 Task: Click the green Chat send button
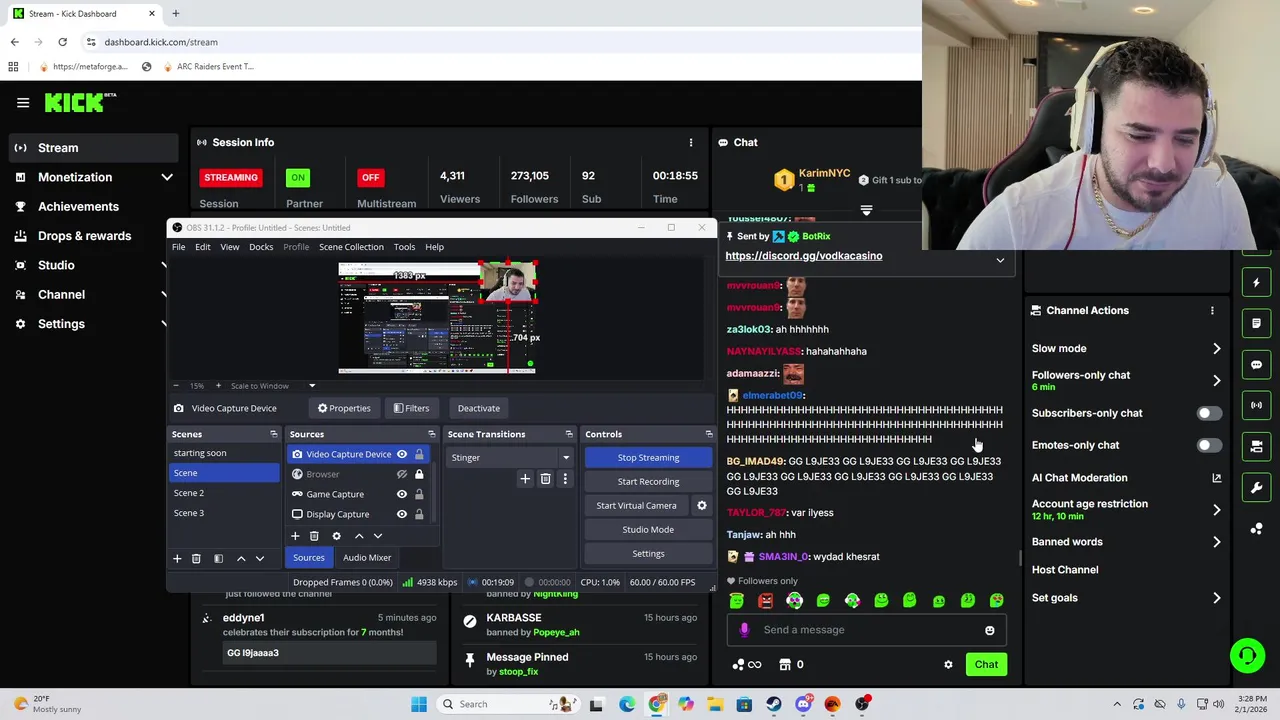coord(986,664)
